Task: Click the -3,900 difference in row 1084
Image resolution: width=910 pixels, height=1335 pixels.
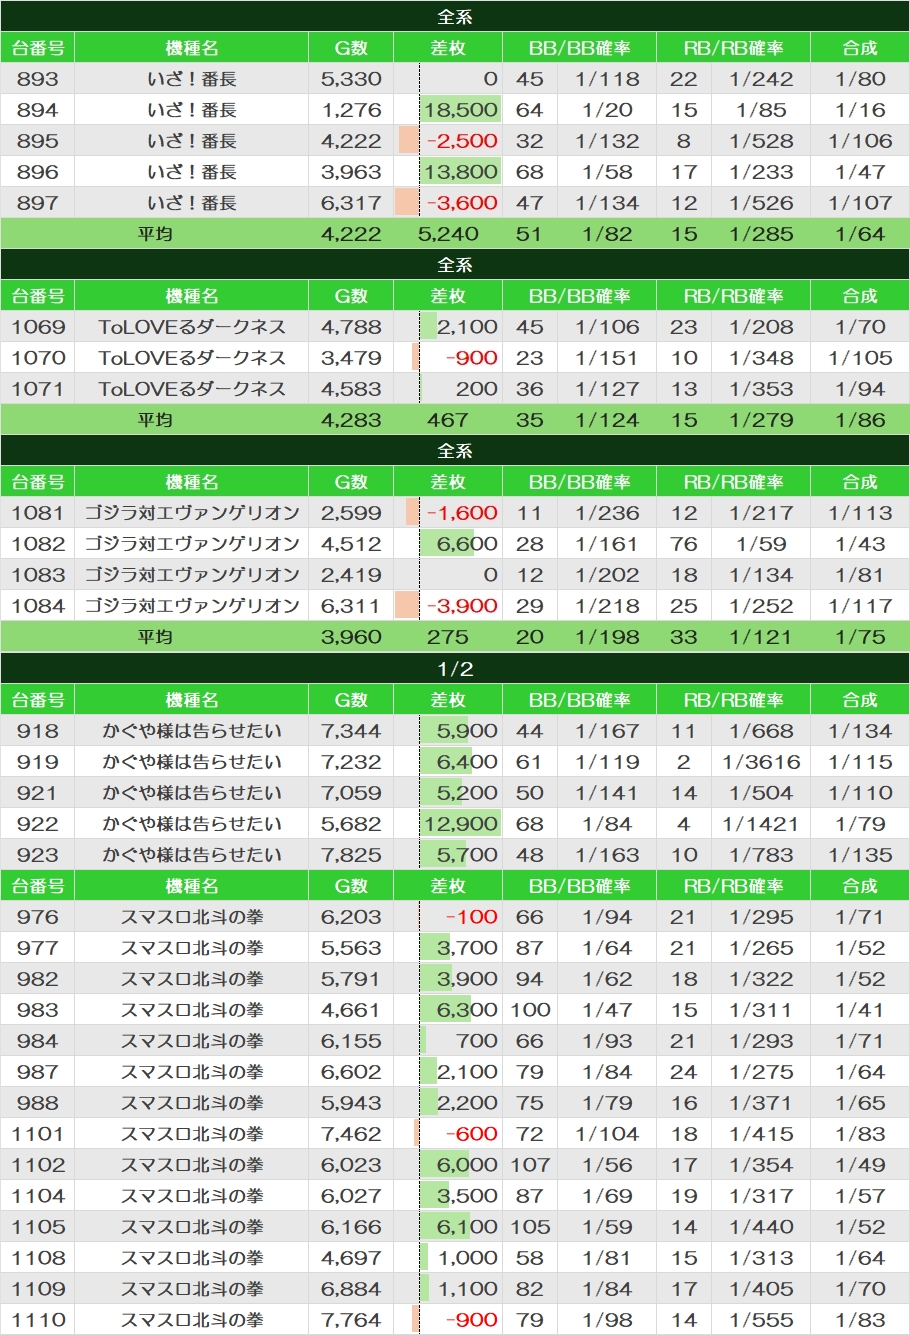Action: click(461, 606)
